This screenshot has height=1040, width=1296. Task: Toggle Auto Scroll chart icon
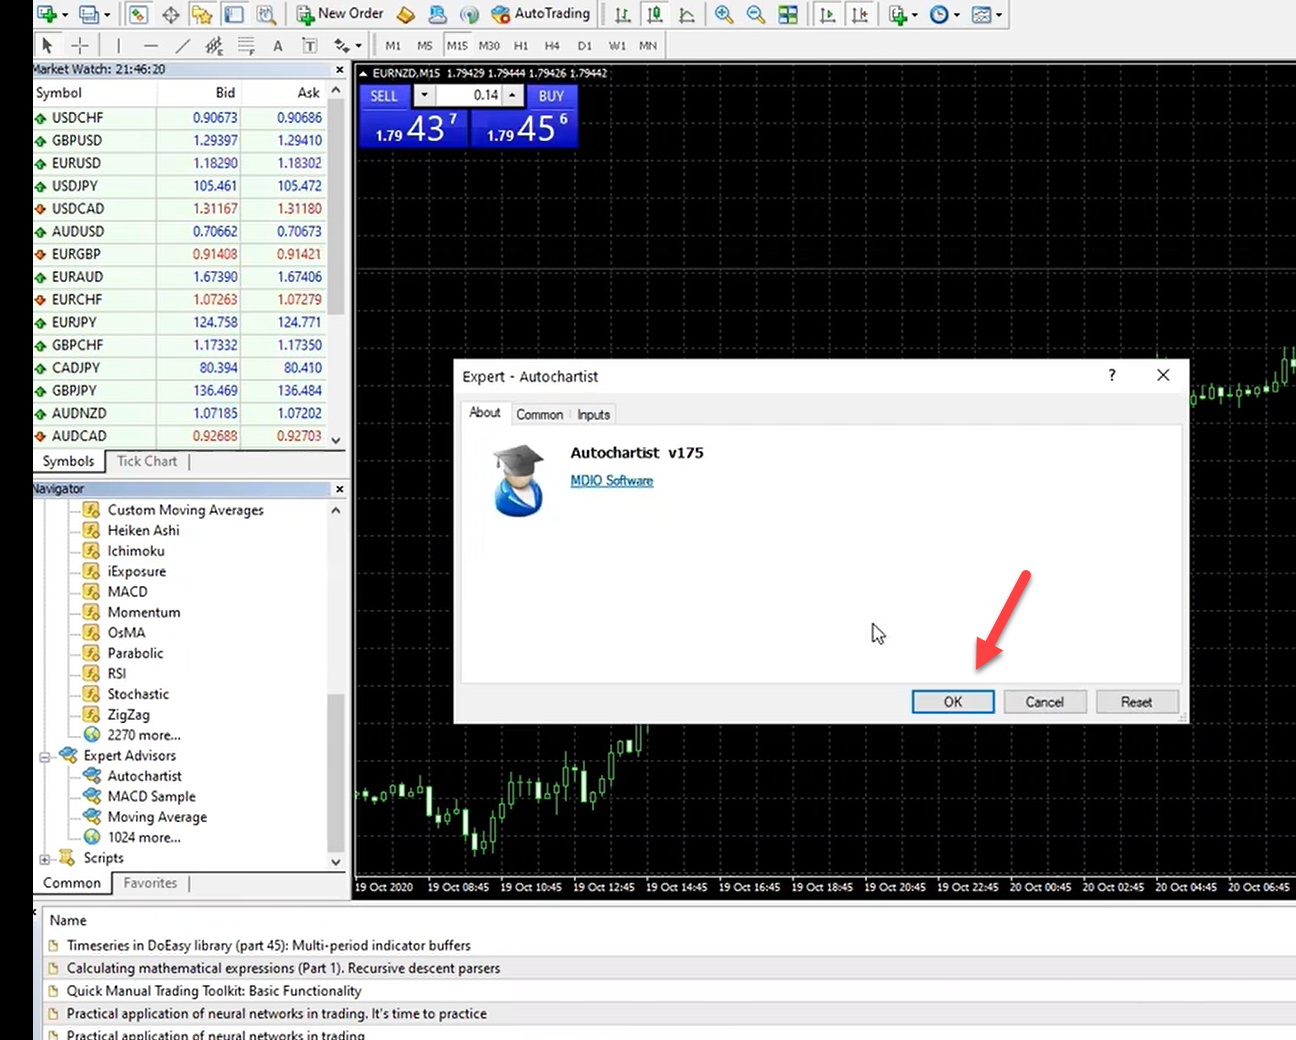tap(827, 14)
